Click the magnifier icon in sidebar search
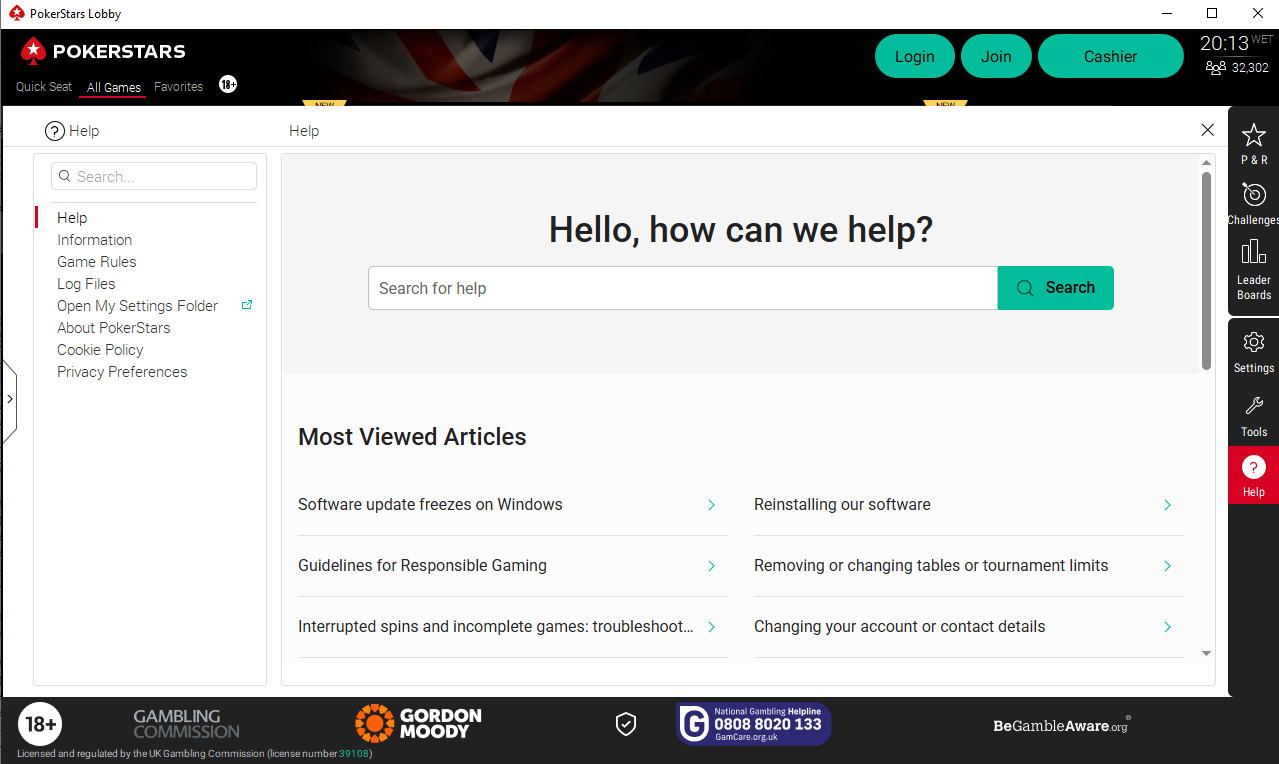Screen dimensions: 1279x764 65,176
